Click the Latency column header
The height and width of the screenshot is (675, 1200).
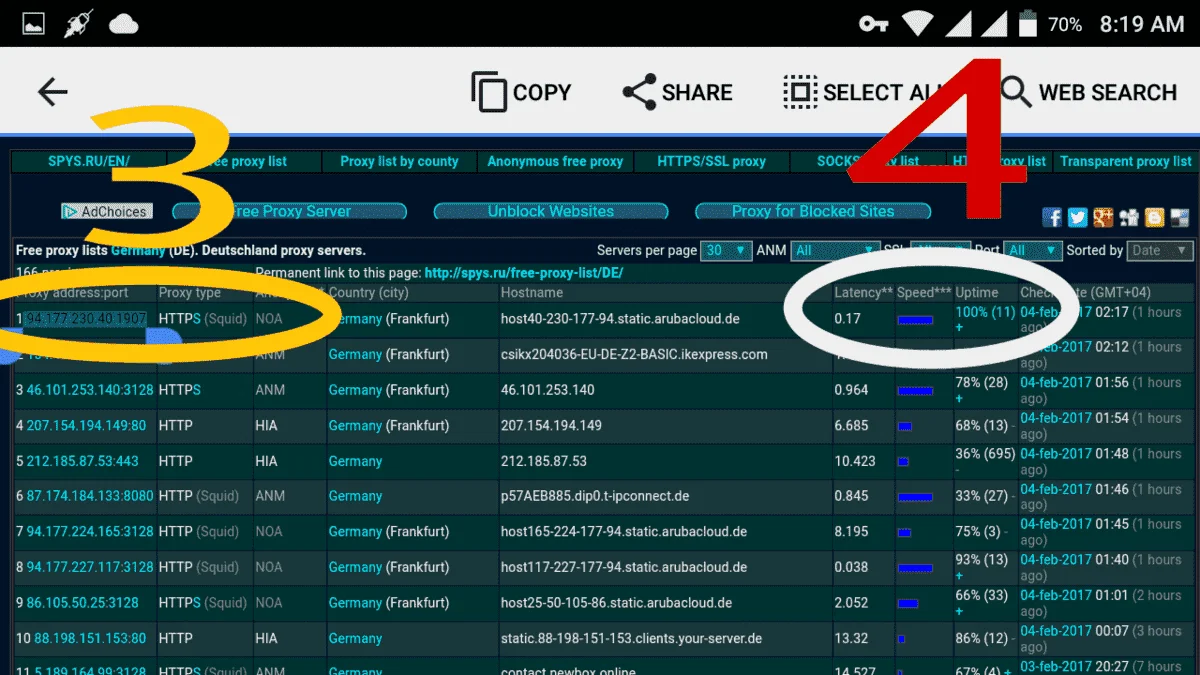pyautogui.click(x=864, y=293)
